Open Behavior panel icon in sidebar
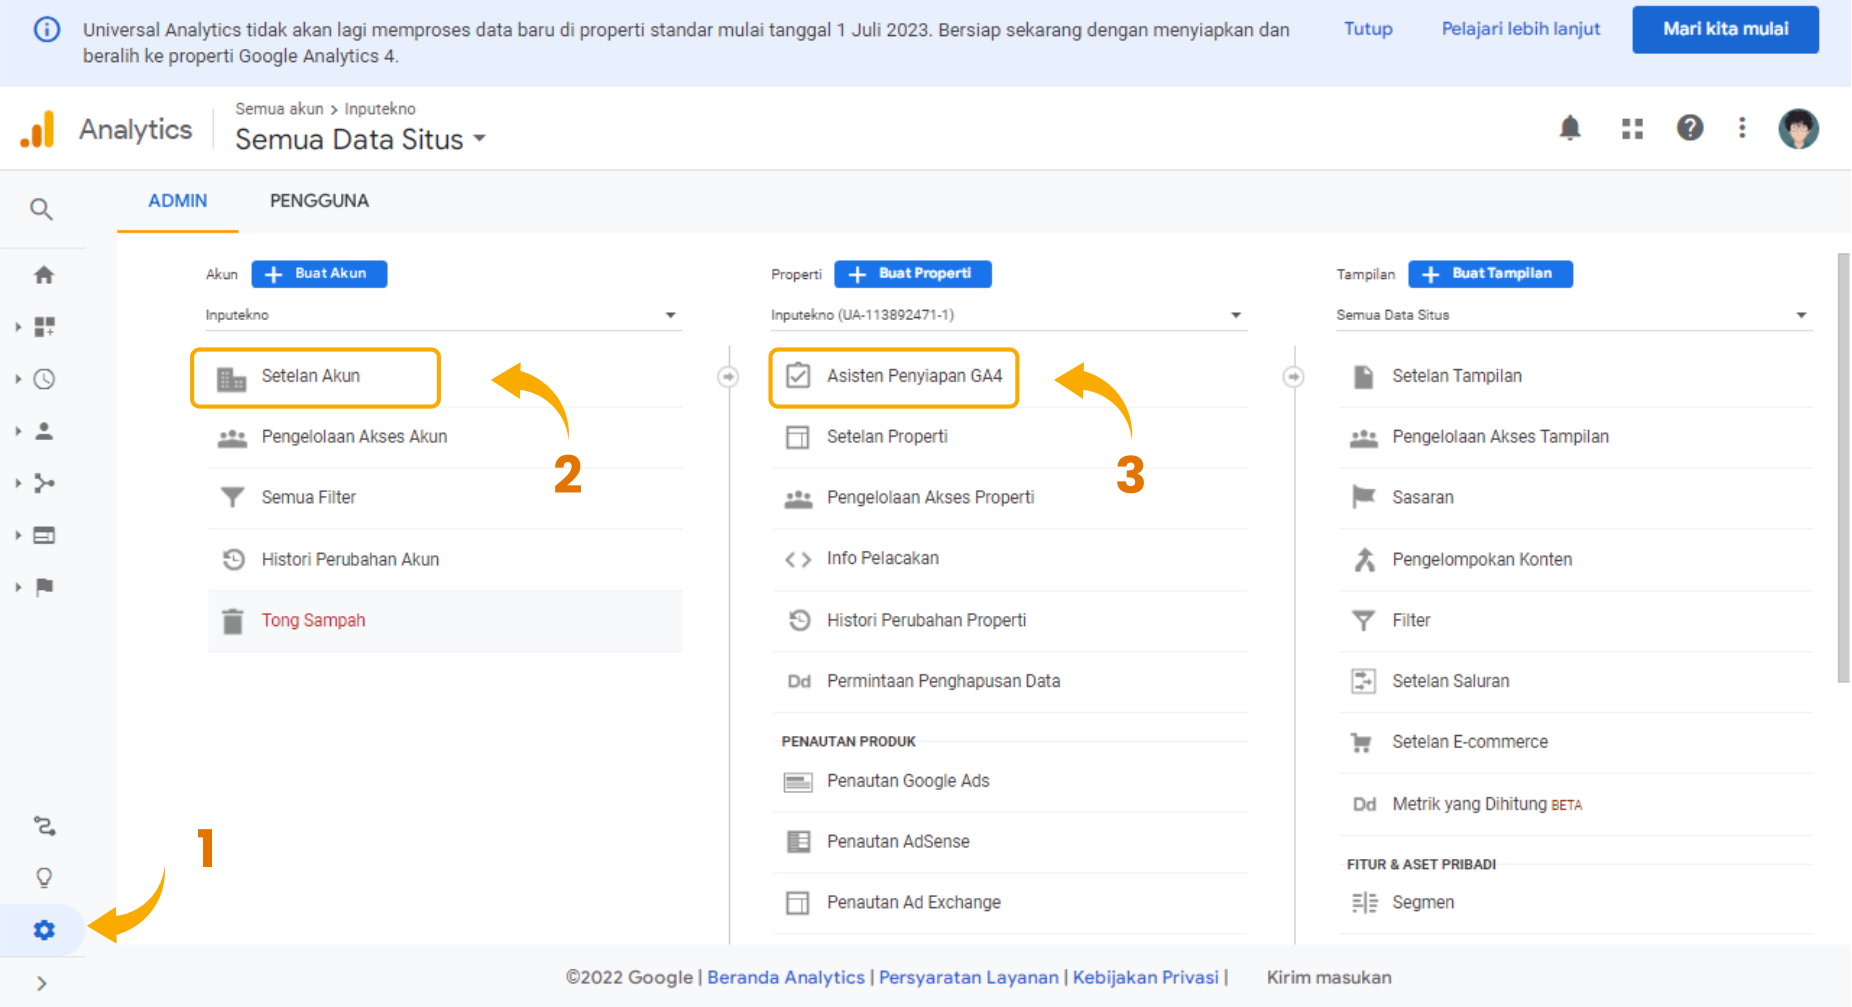The height and width of the screenshot is (1007, 1852). point(44,535)
